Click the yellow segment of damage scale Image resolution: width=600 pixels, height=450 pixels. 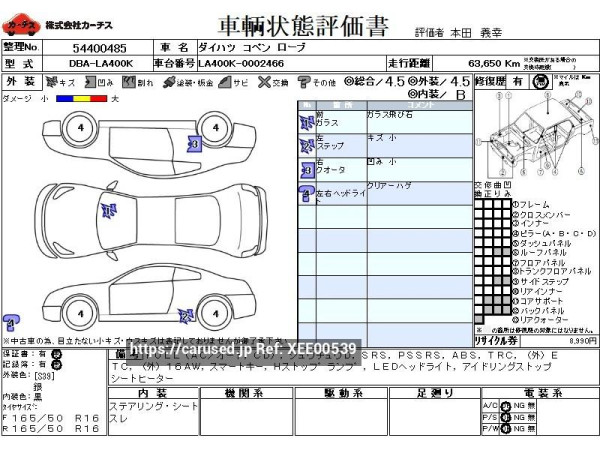click(82, 99)
